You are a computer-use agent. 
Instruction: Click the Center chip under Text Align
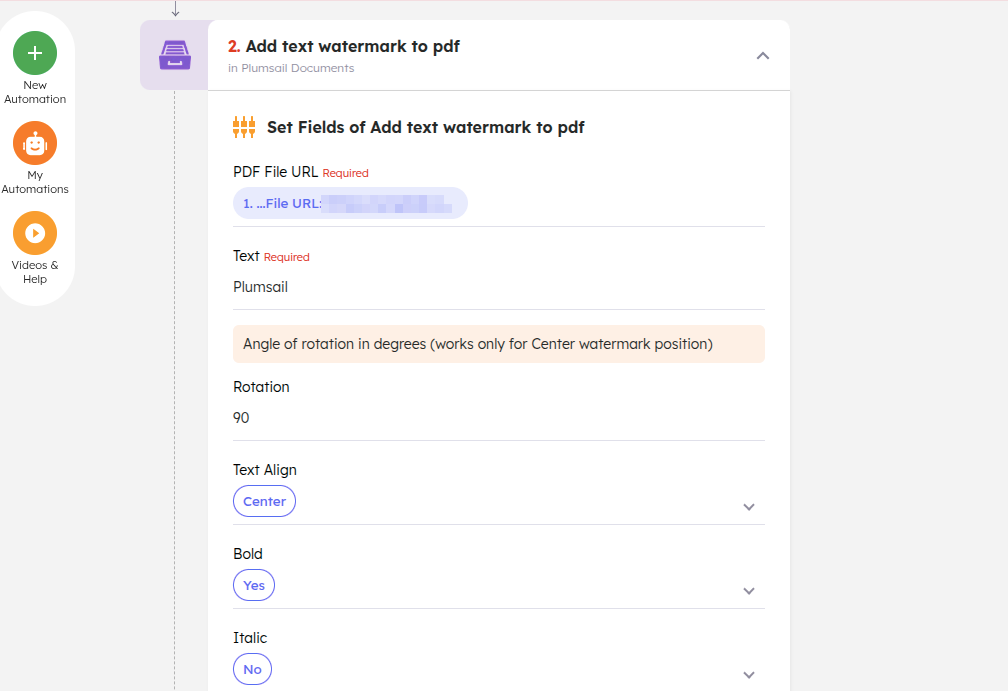click(264, 501)
